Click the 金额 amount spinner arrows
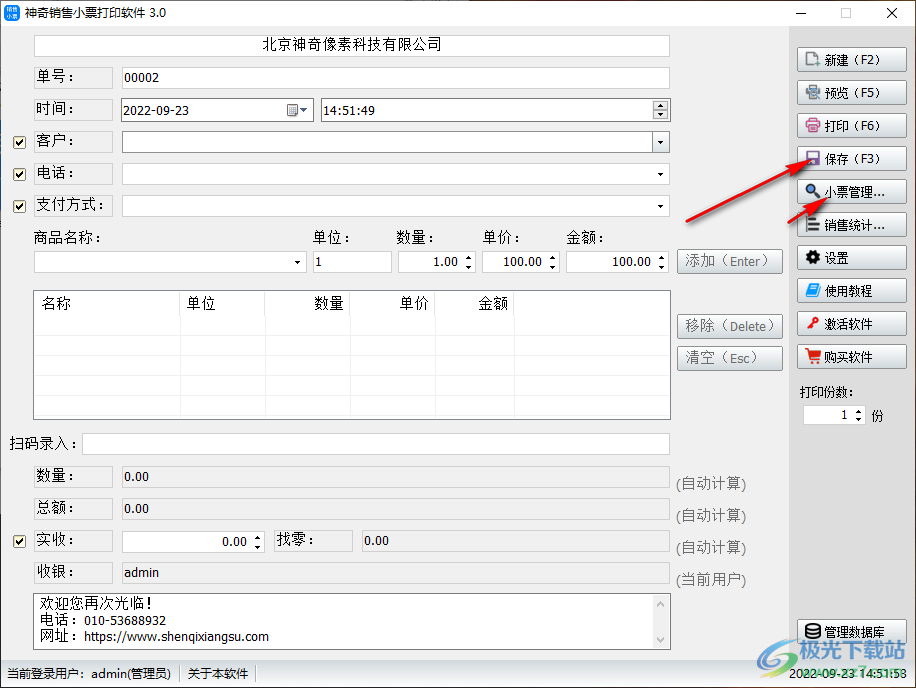 tap(661, 262)
